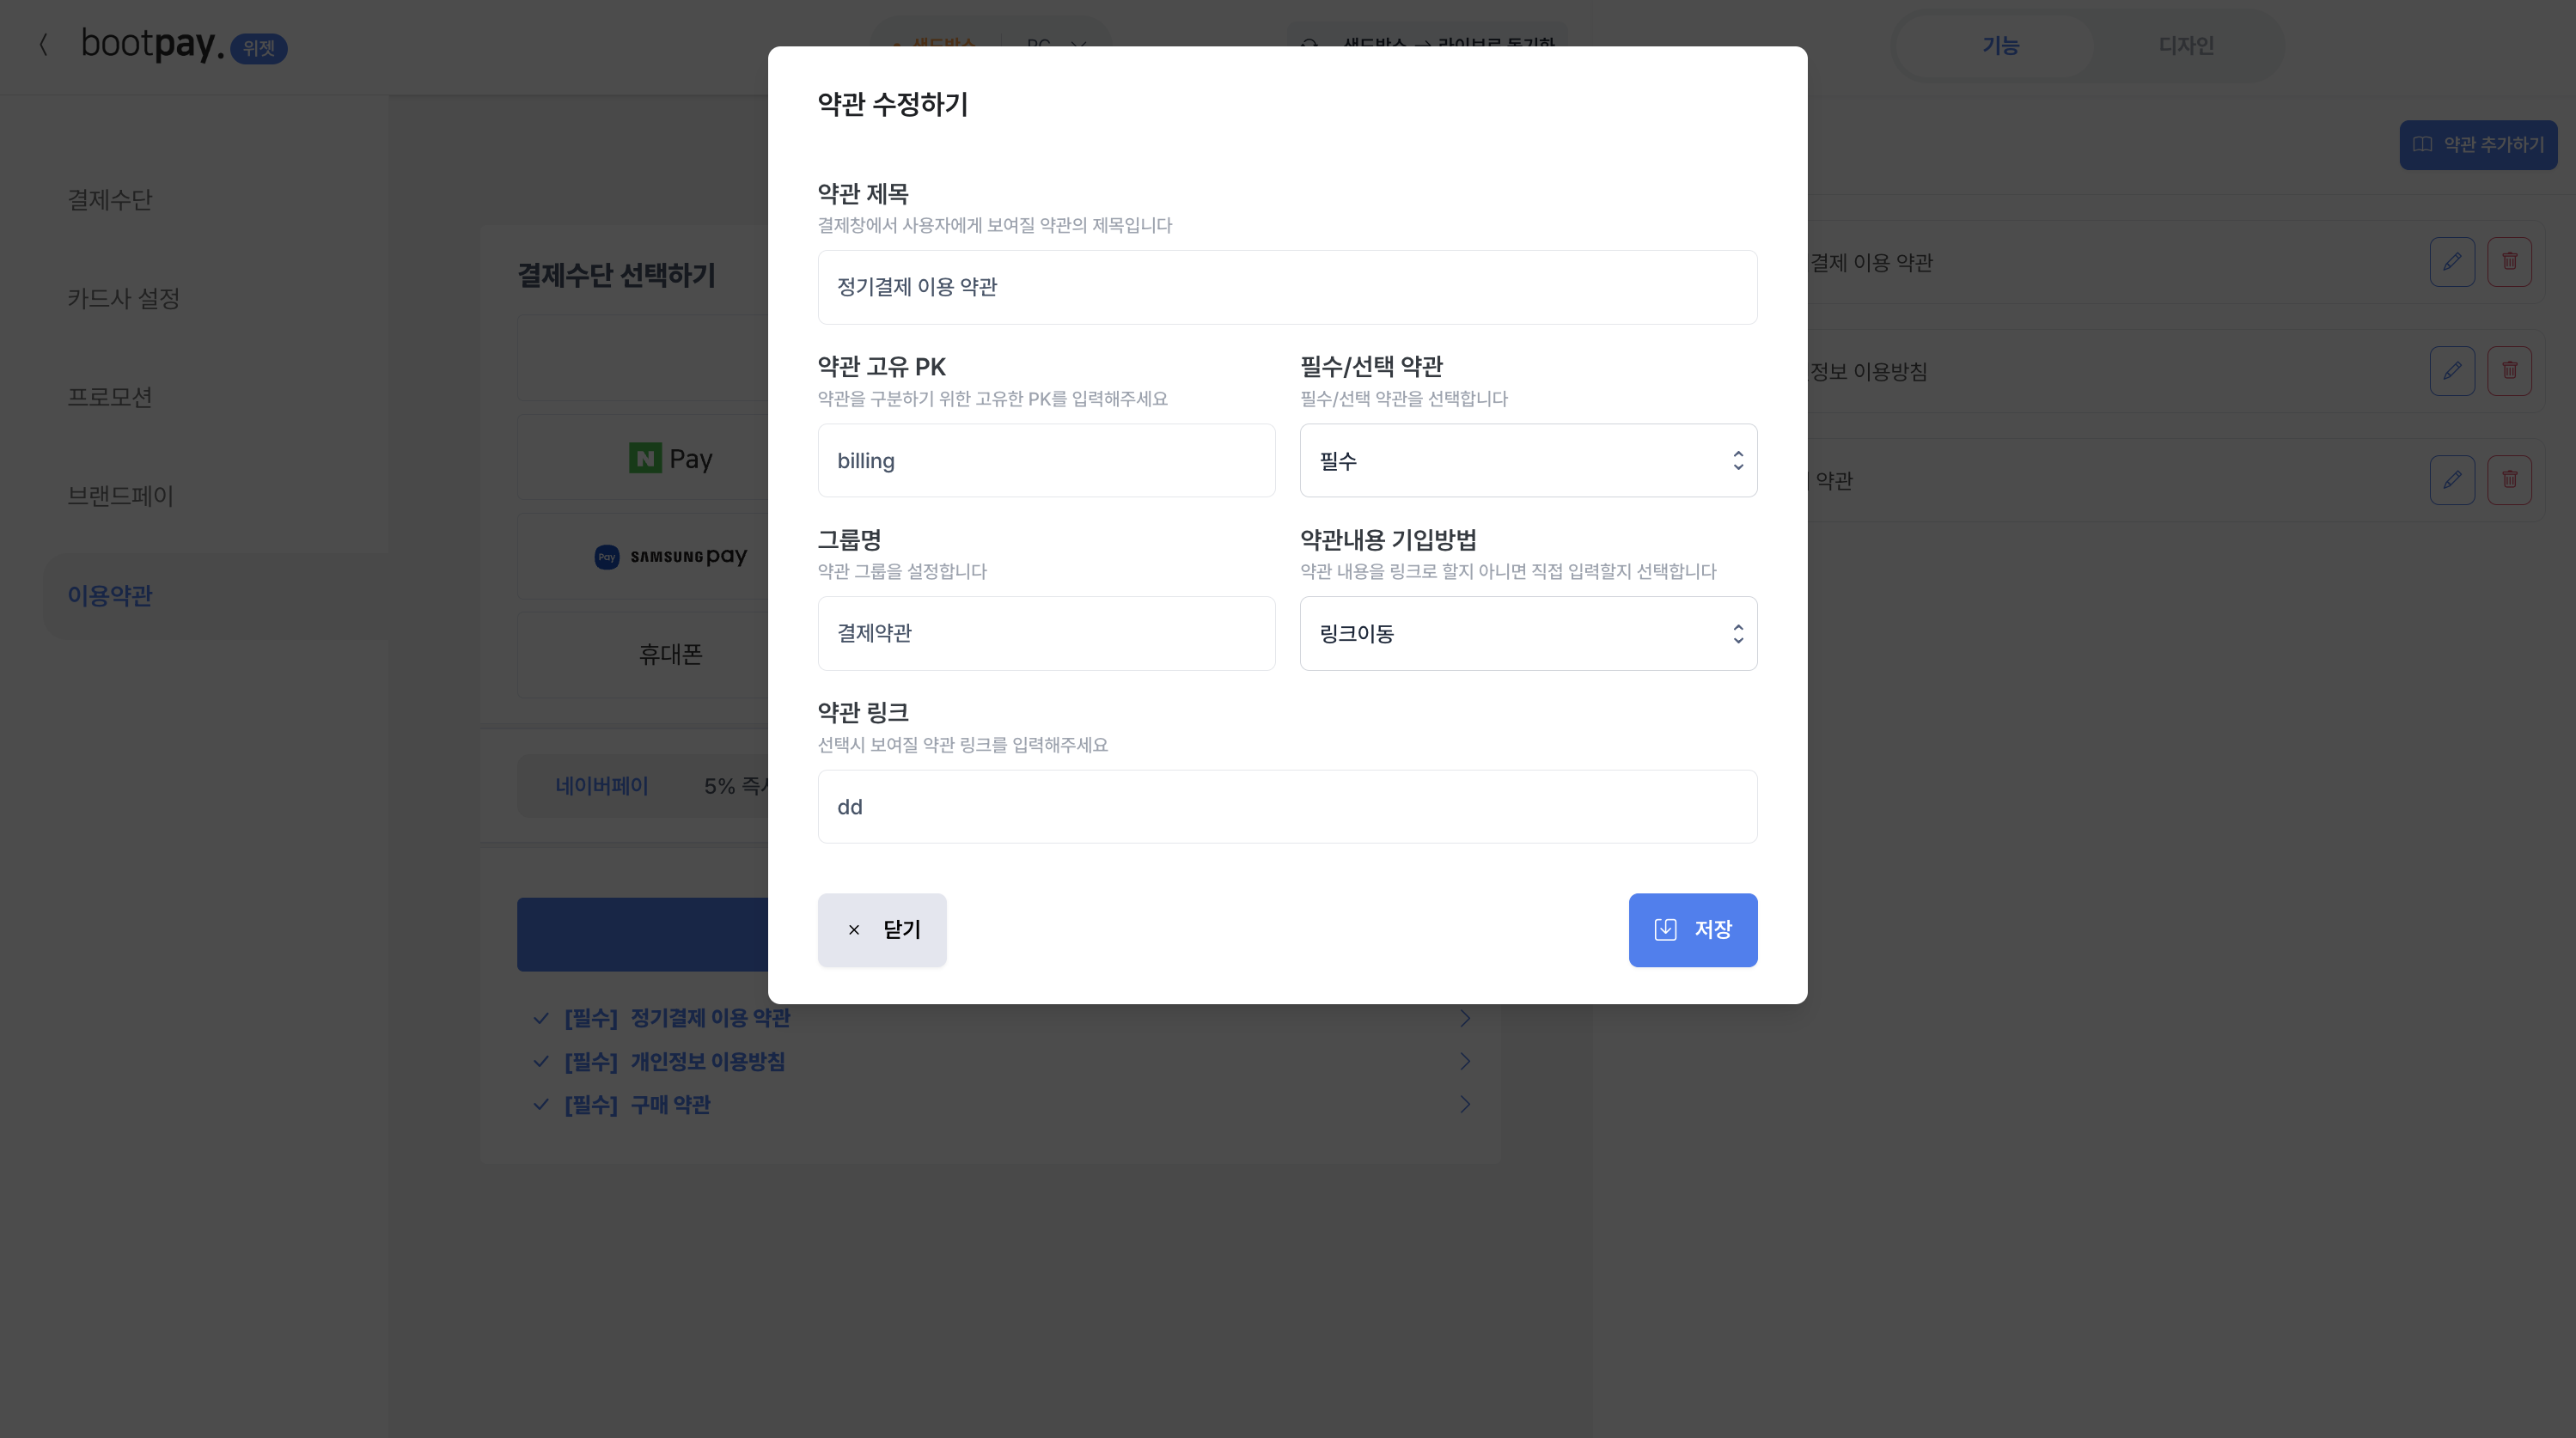Open the 약관내용 기입방법 dropdown showing 링크이동
The height and width of the screenshot is (1438, 2576).
point(1527,633)
